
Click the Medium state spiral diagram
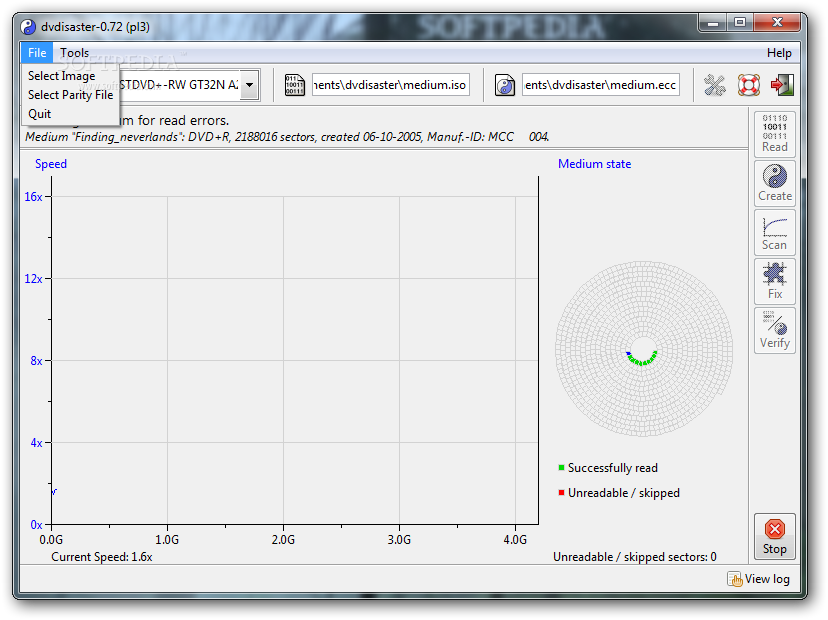pyautogui.click(x=644, y=349)
